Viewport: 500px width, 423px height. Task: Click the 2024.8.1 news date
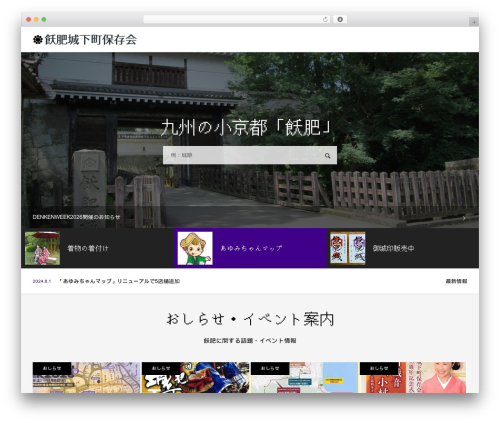[42, 281]
